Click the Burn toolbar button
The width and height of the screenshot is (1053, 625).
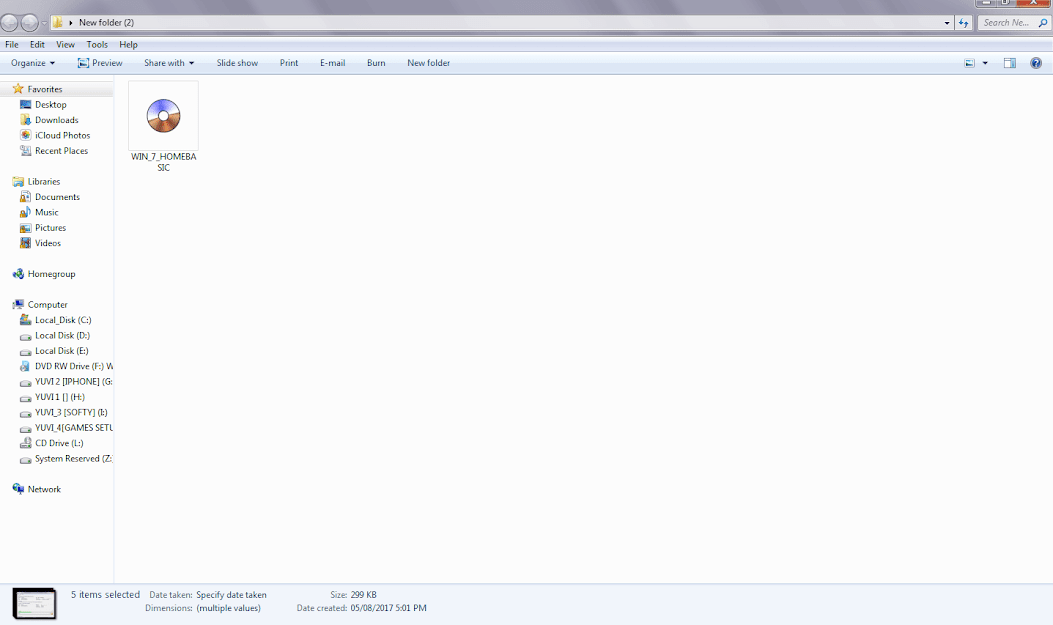(x=376, y=63)
